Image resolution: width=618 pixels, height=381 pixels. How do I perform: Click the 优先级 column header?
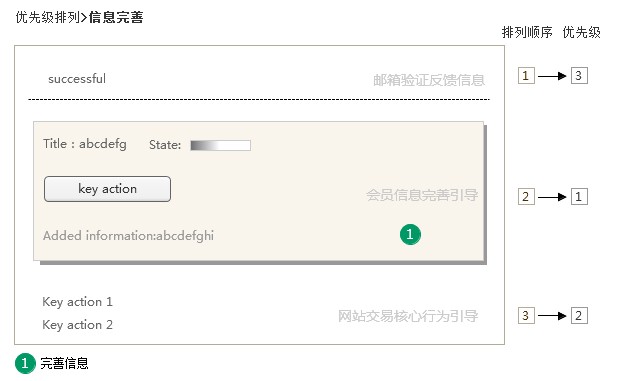581,32
